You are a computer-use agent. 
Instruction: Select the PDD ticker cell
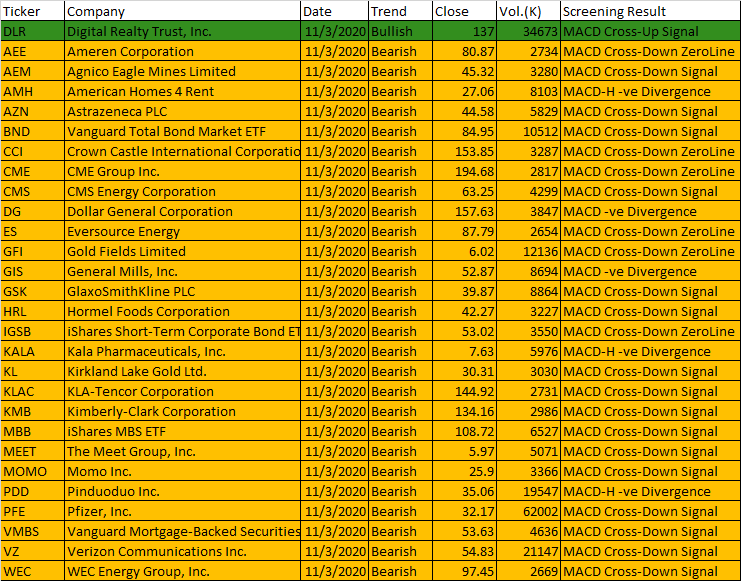click(x=32, y=492)
